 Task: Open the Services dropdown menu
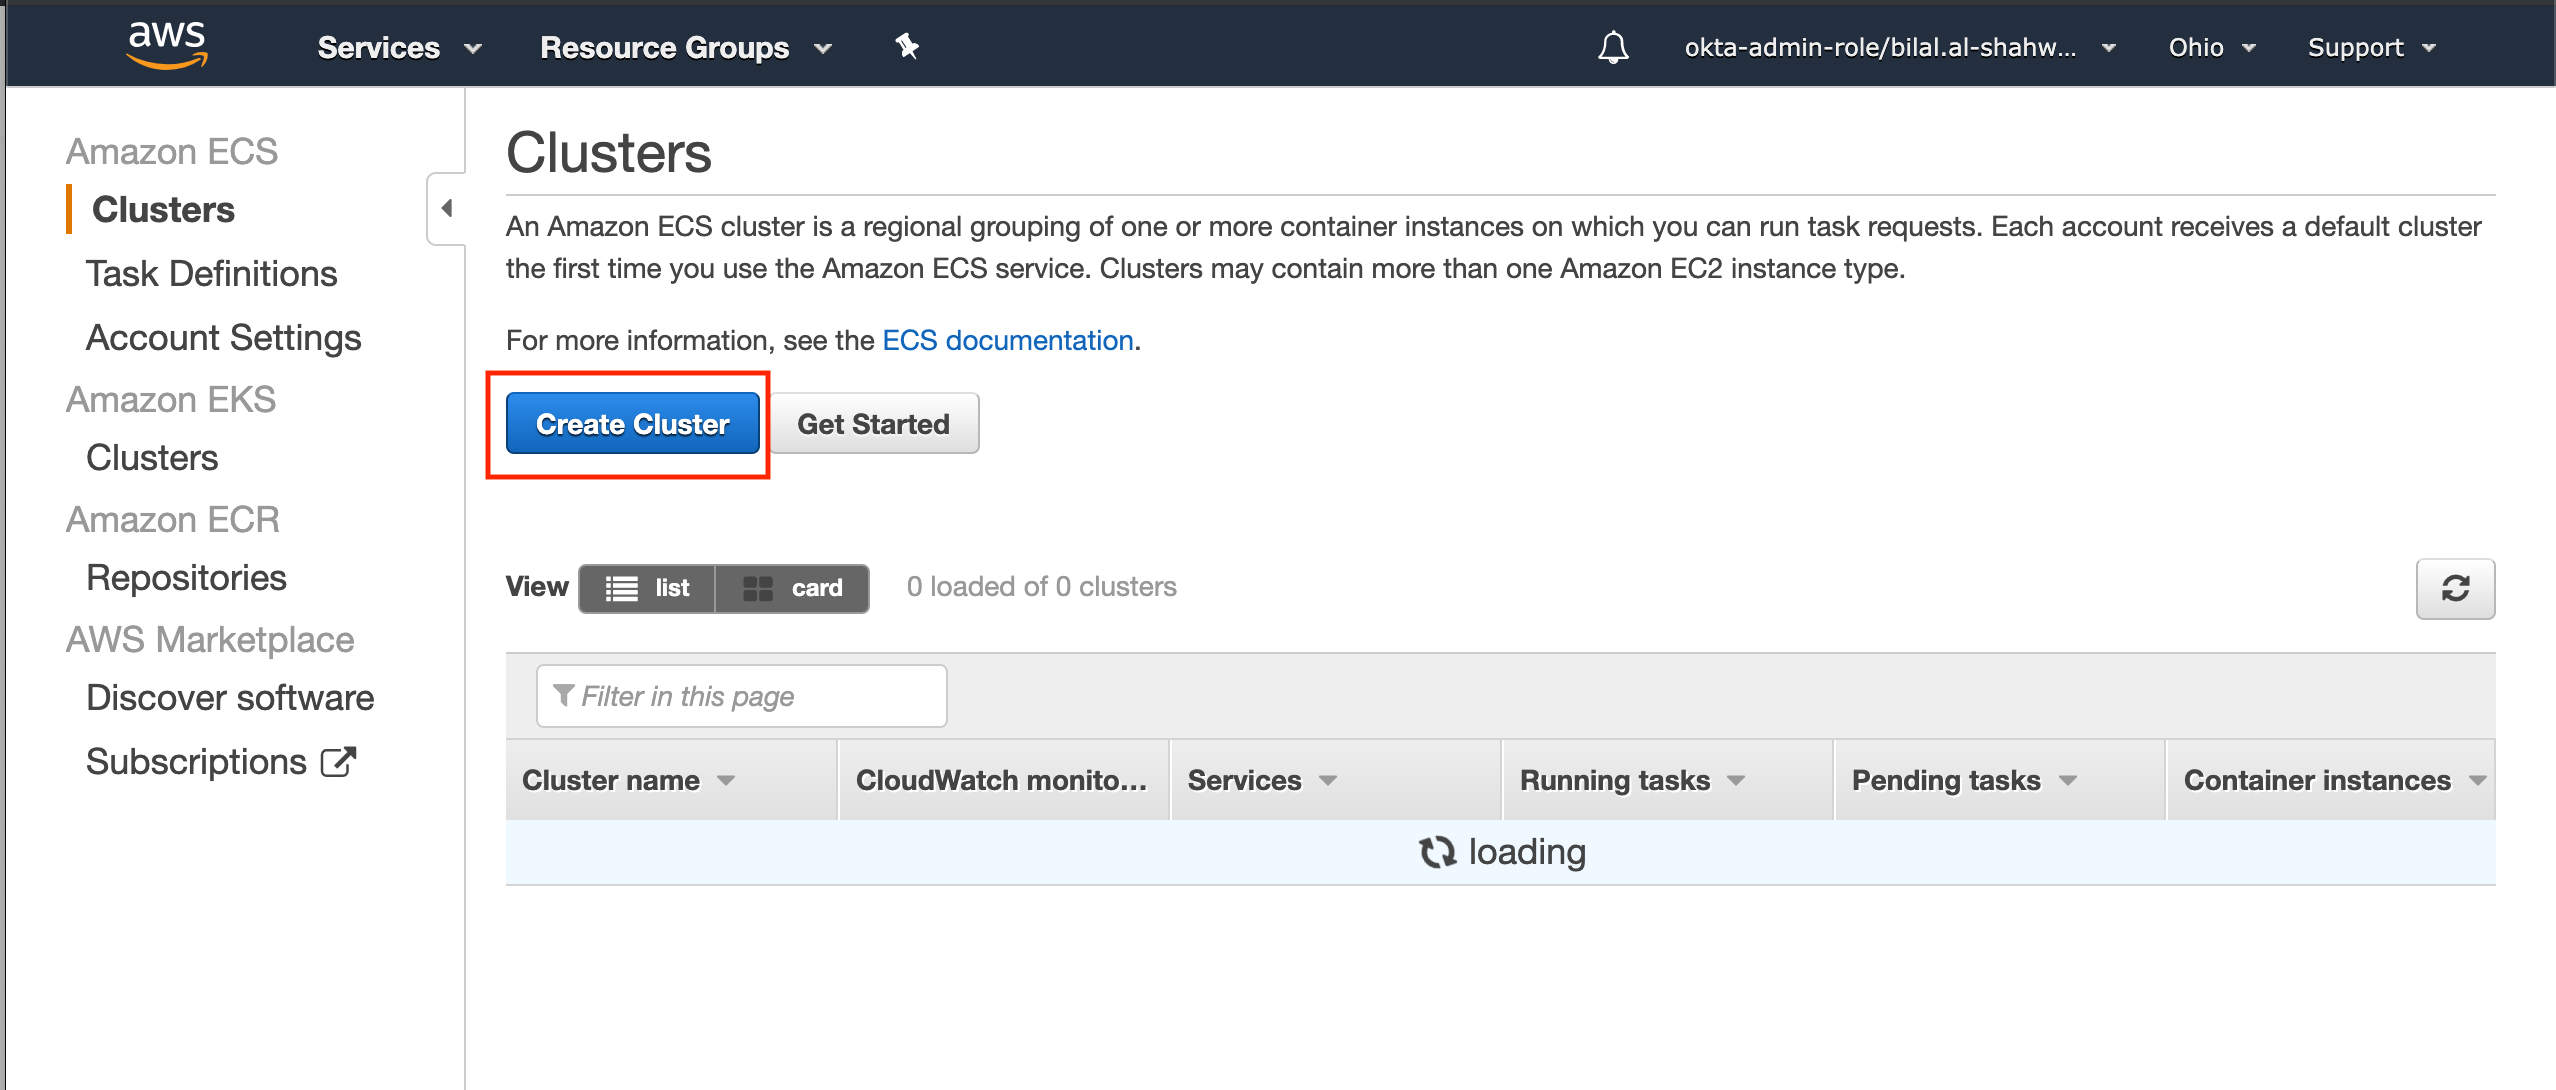[x=399, y=47]
